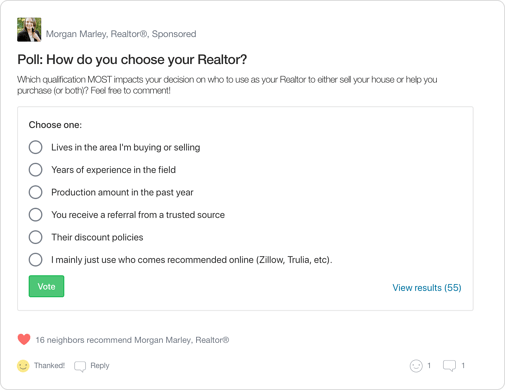Open View results (55) link

click(x=427, y=288)
